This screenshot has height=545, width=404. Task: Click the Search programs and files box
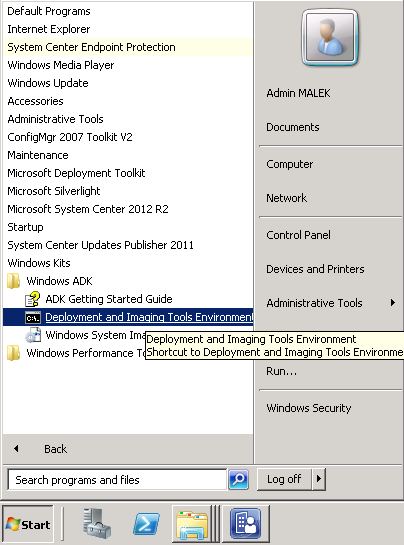pyautogui.click(x=117, y=480)
